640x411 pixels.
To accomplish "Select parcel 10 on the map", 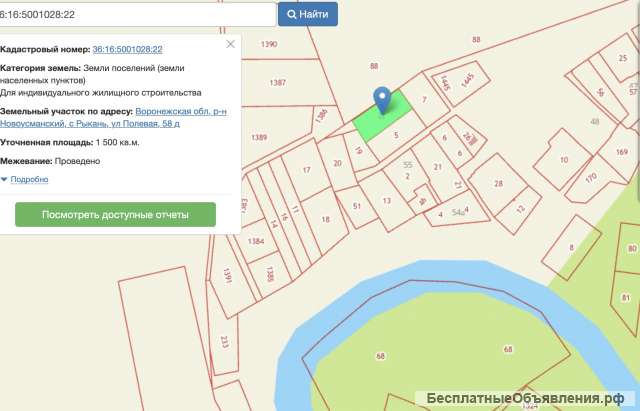I will tap(563, 159).
